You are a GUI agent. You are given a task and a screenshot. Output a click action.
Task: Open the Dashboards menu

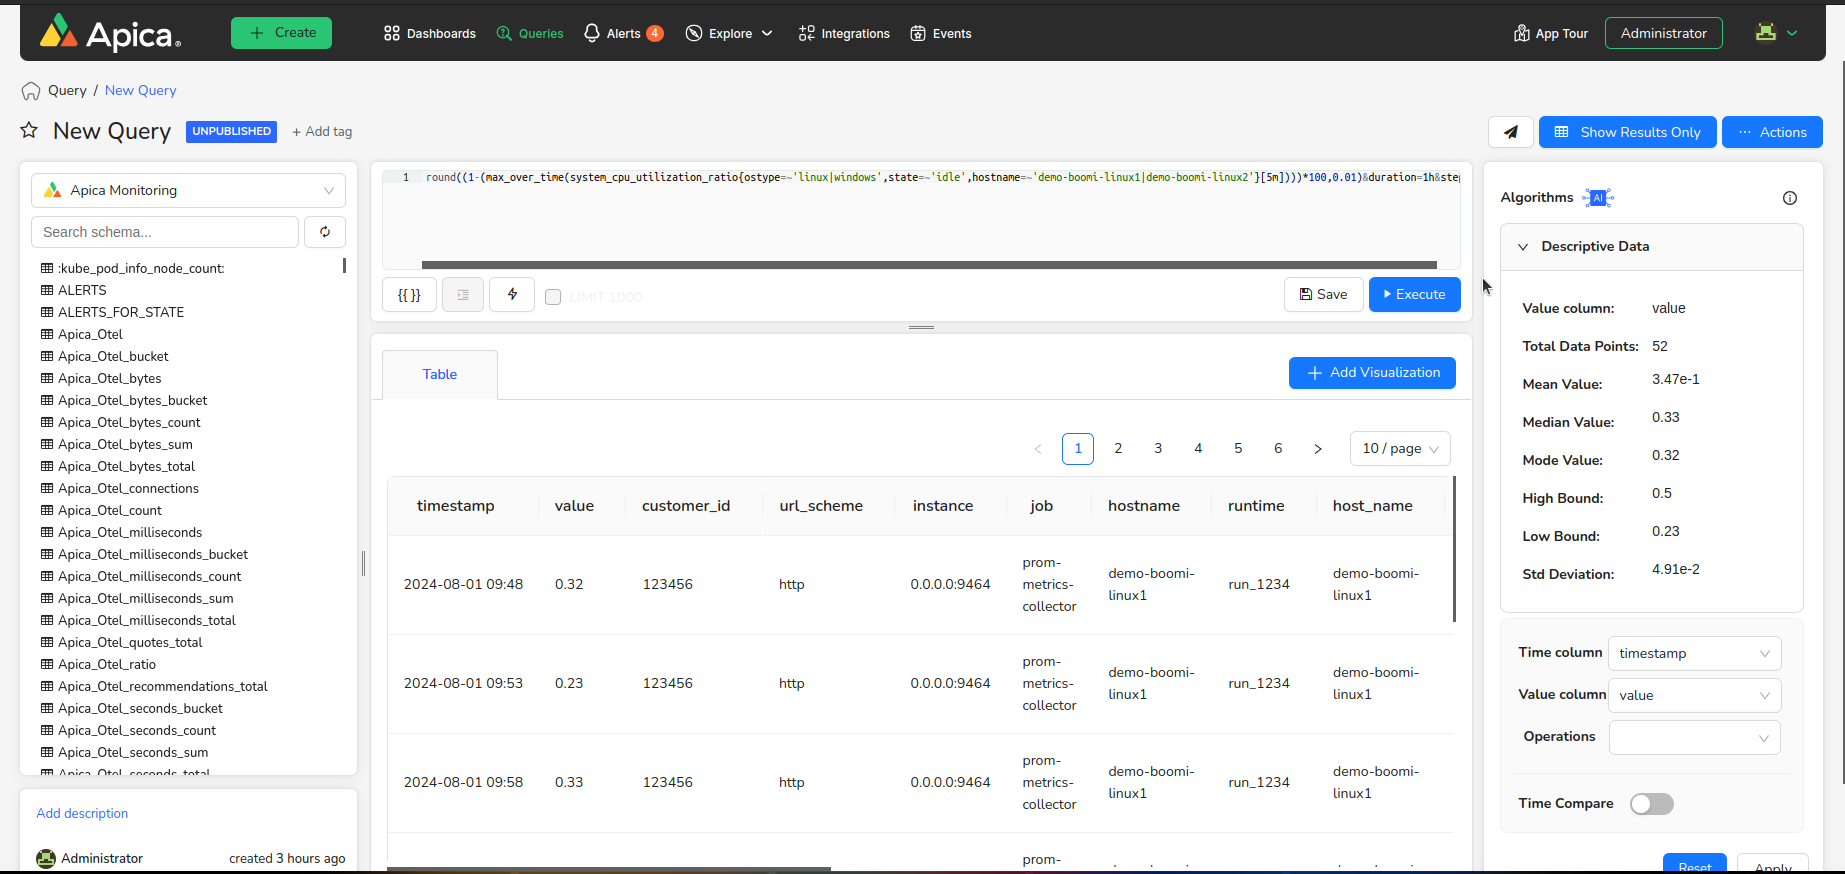[x=430, y=34]
